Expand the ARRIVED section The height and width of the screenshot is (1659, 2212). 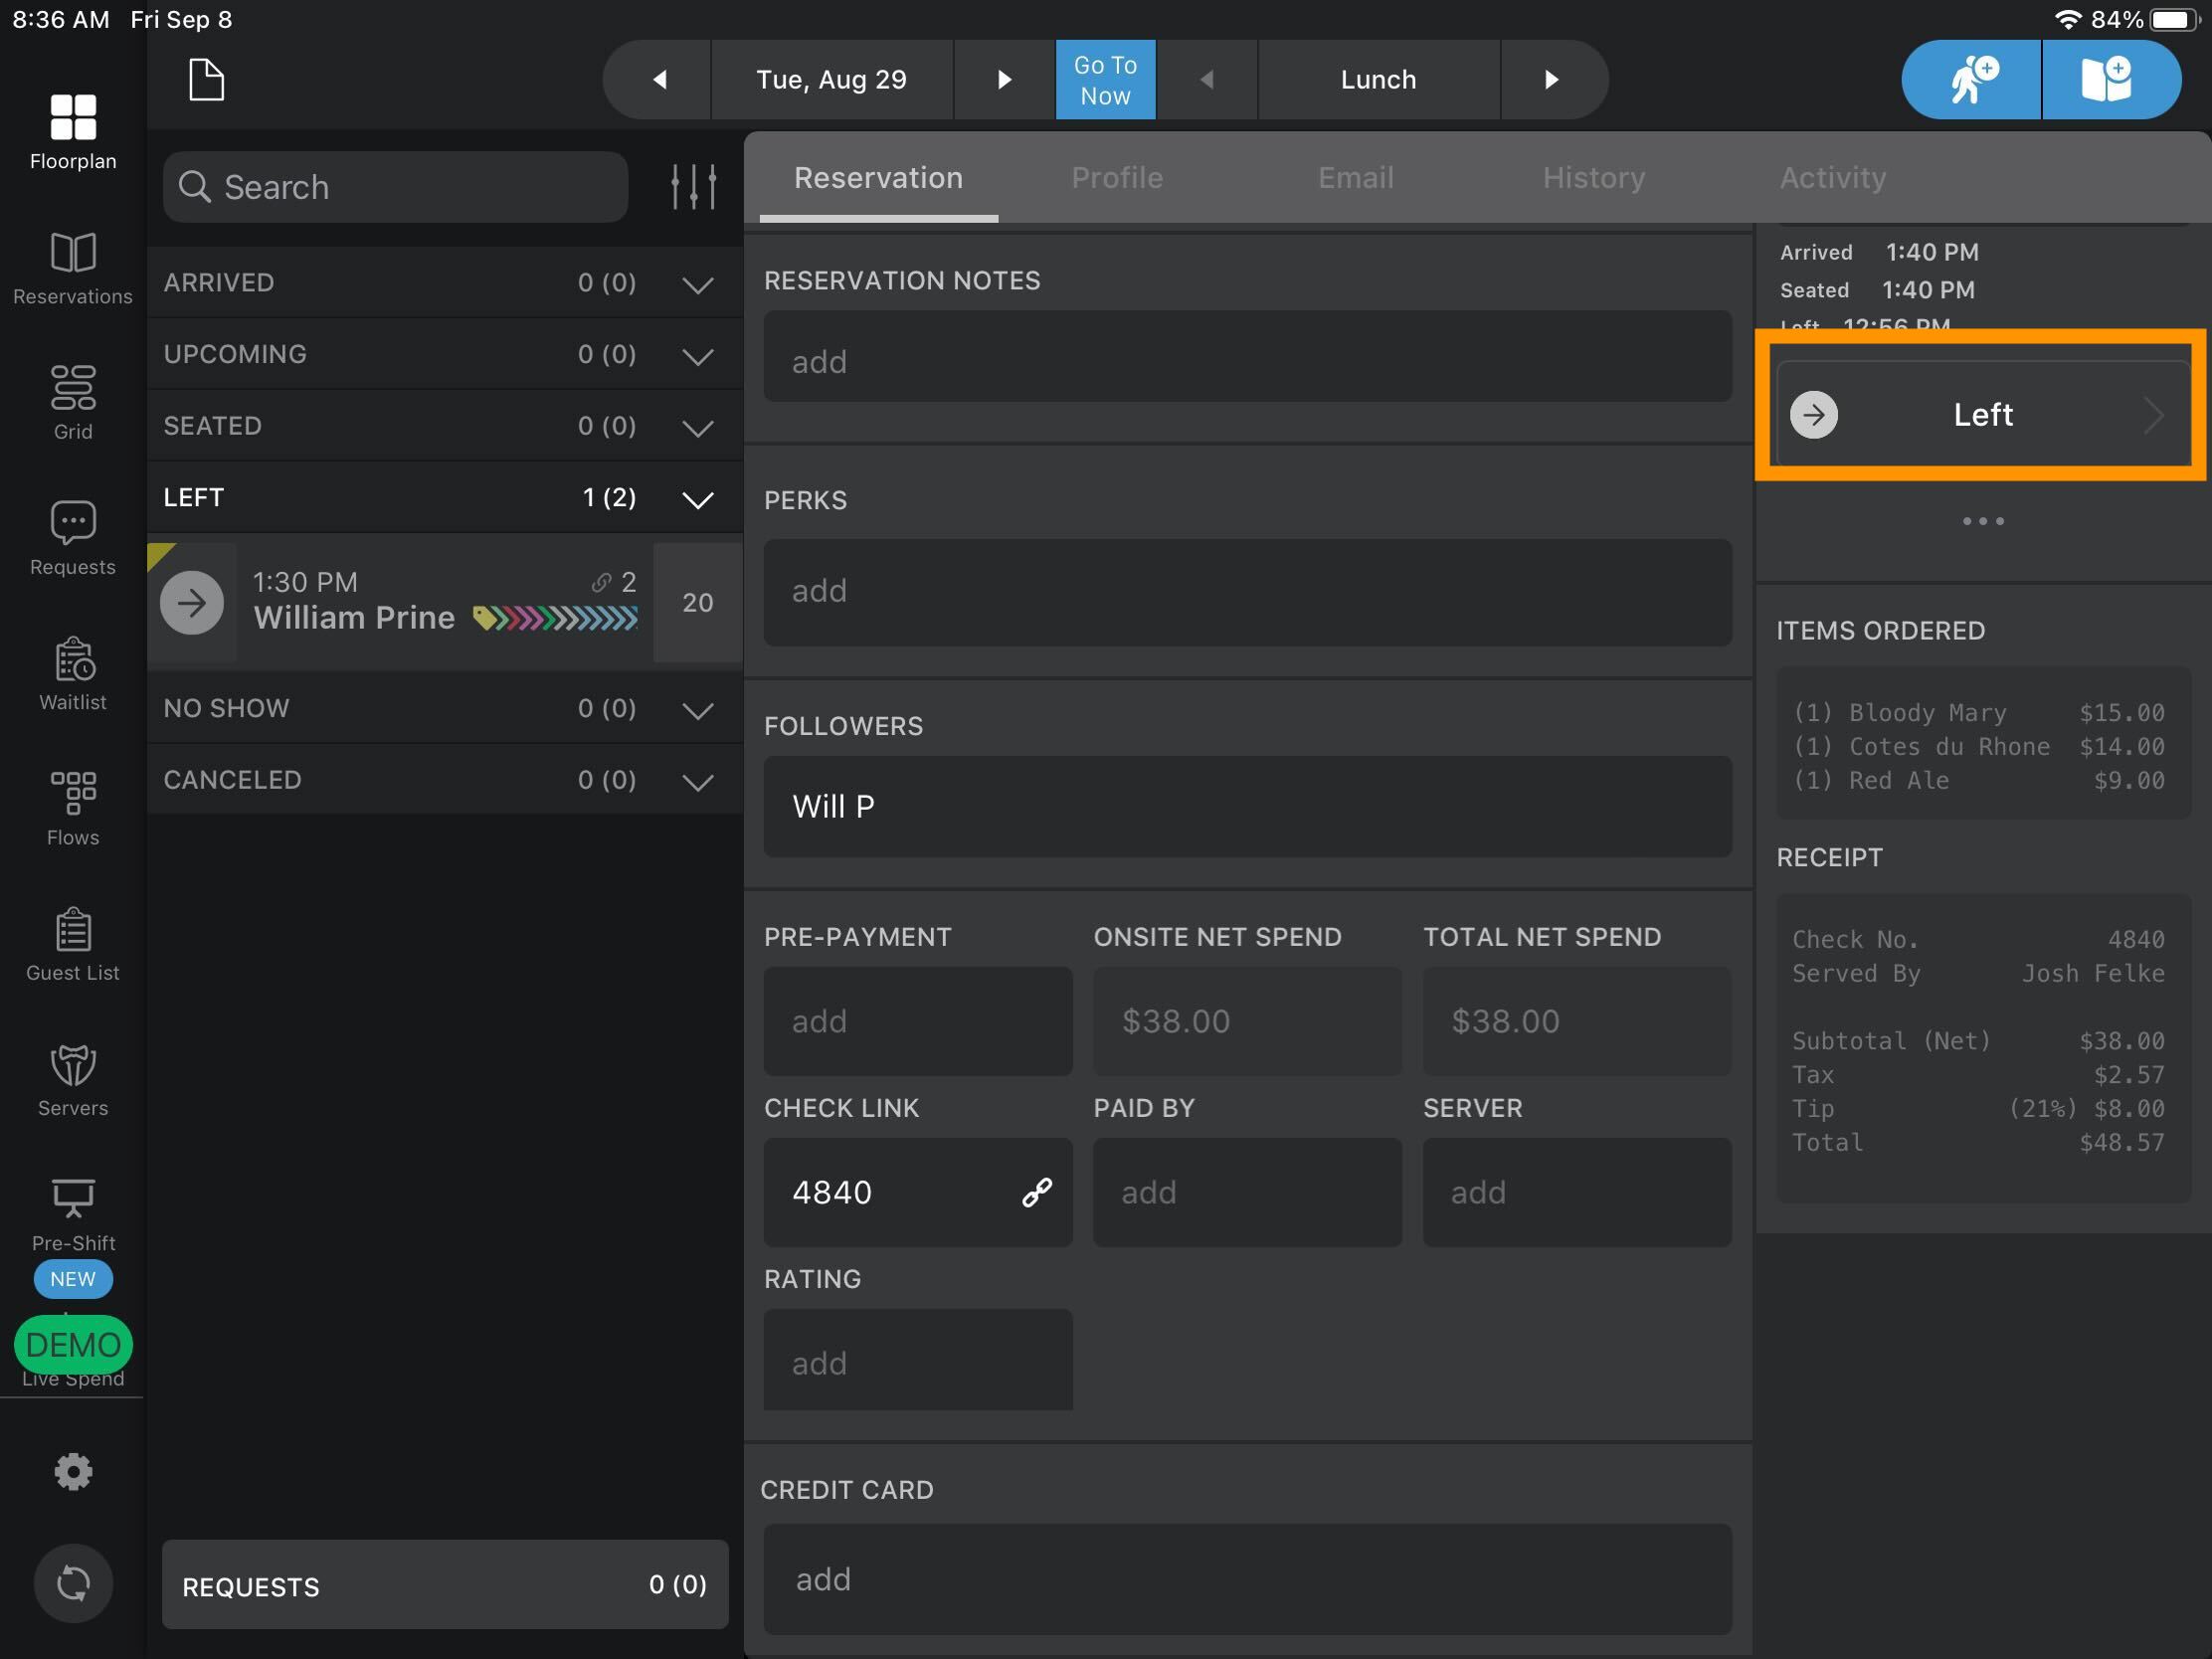444,283
